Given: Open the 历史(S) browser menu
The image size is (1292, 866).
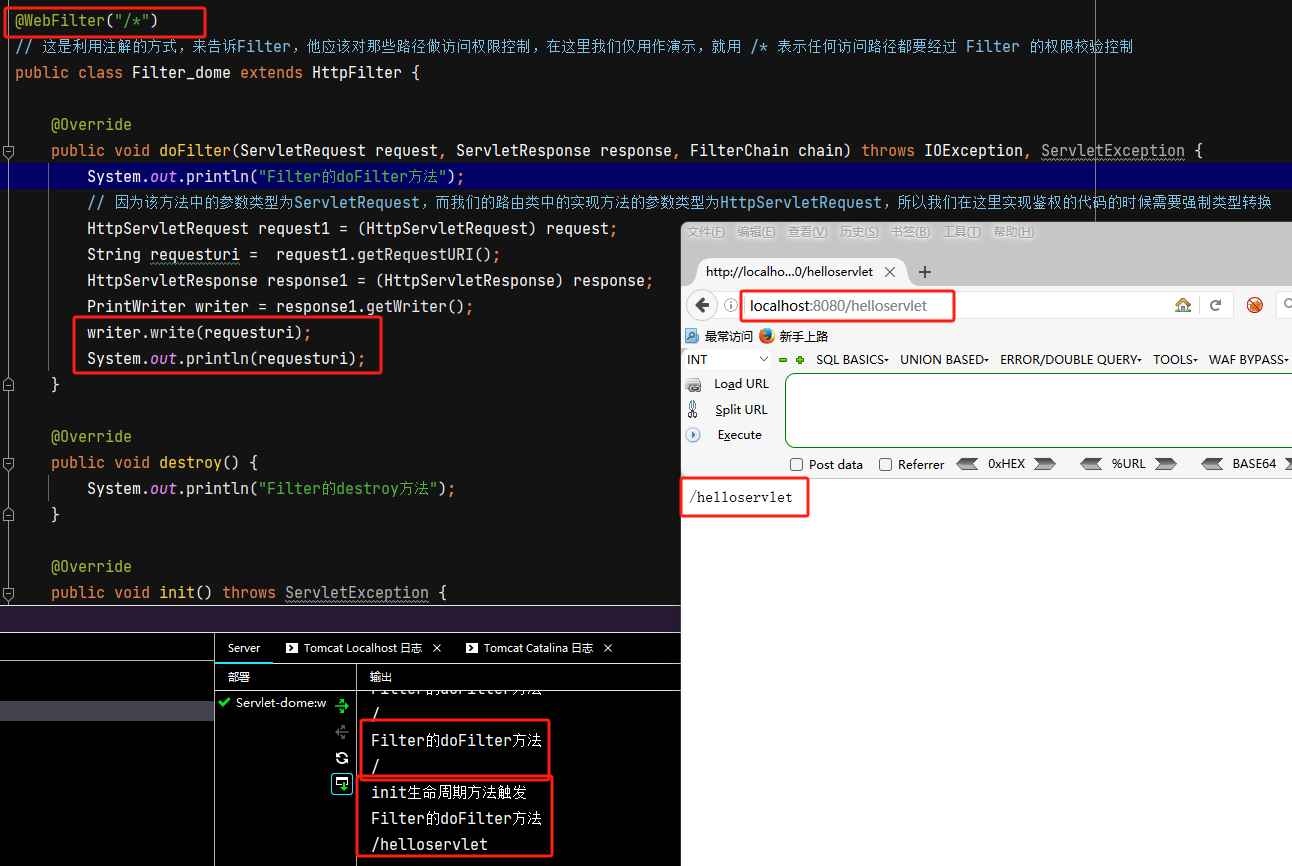Looking at the screenshot, I should (x=858, y=232).
